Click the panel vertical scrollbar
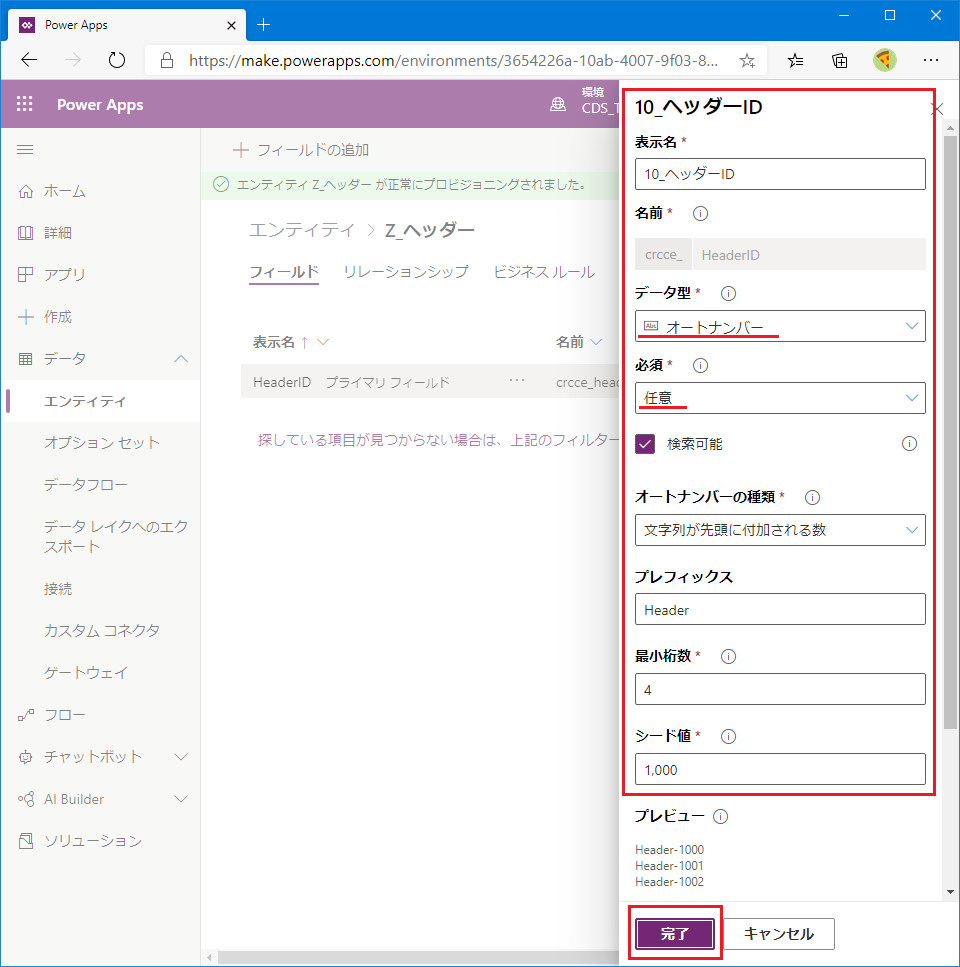The image size is (960, 967). (x=950, y=432)
